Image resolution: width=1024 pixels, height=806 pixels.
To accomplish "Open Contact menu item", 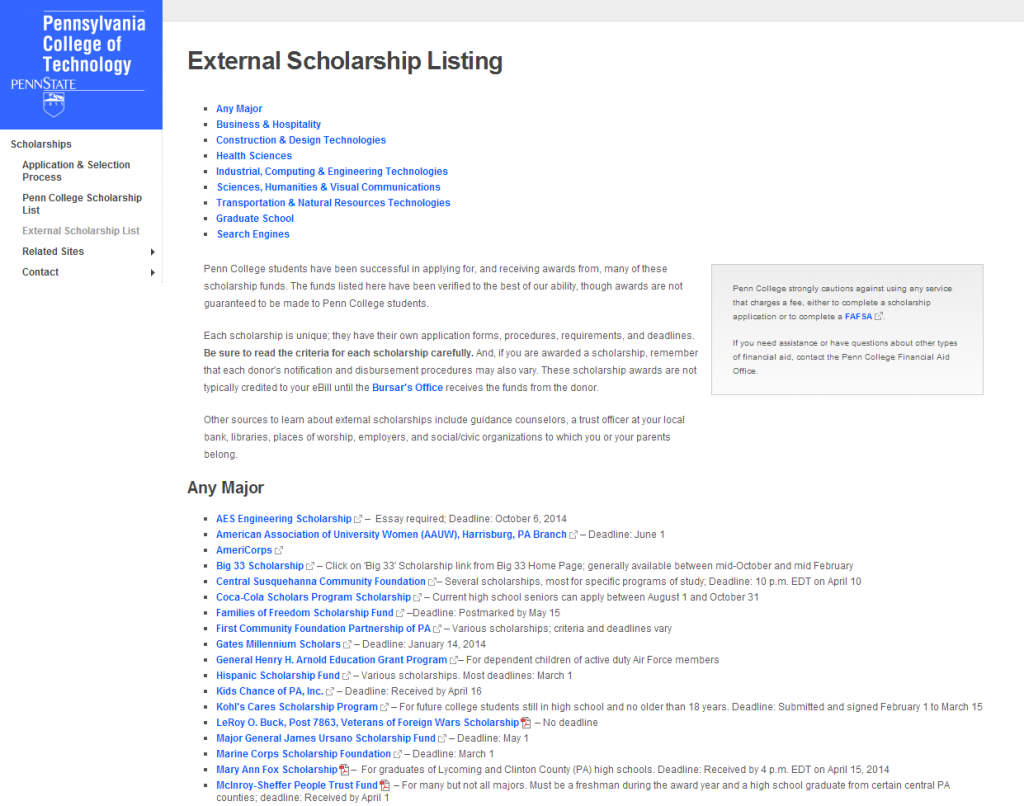I will pos(40,272).
